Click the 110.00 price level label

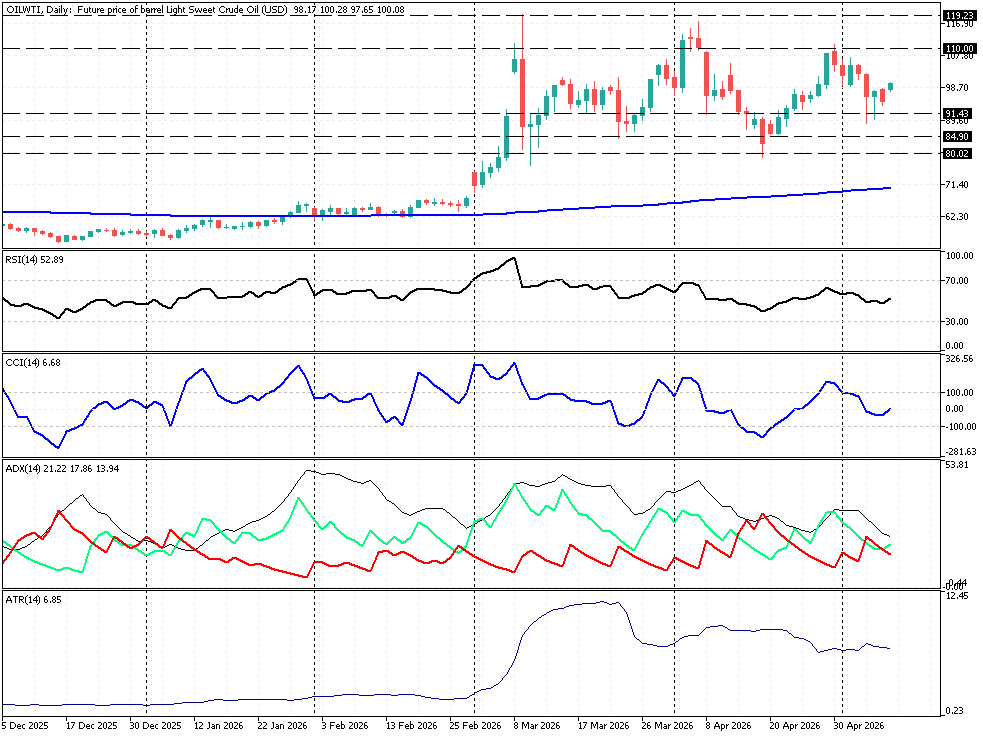coord(959,48)
